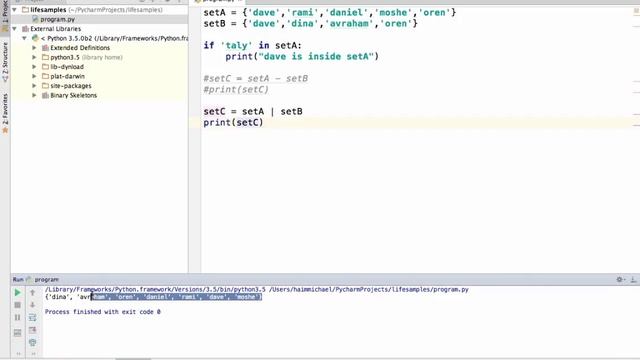The image size is (640, 360).
Task: Click the highlighted set output in console
Action: tap(176, 297)
